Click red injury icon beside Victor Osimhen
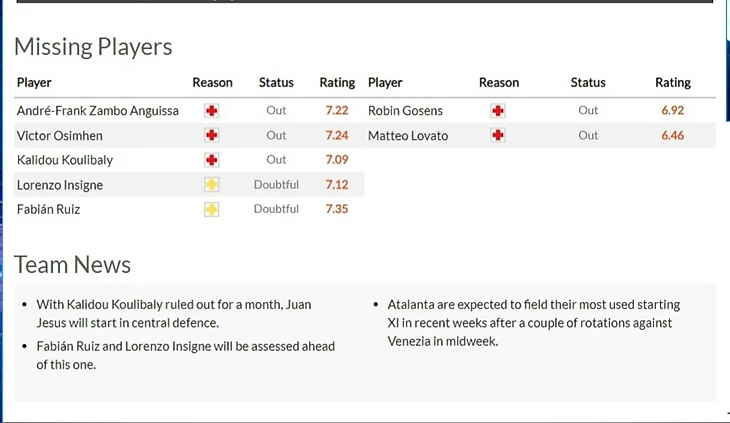 click(x=212, y=135)
